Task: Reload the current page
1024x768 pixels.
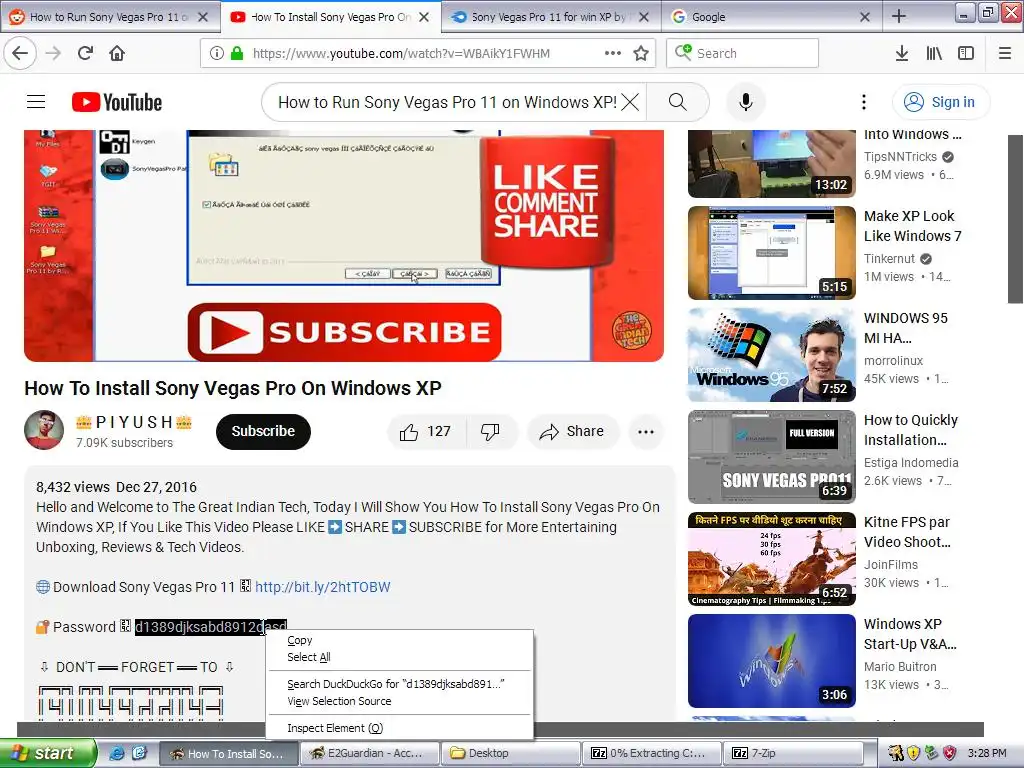Action: point(85,53)
